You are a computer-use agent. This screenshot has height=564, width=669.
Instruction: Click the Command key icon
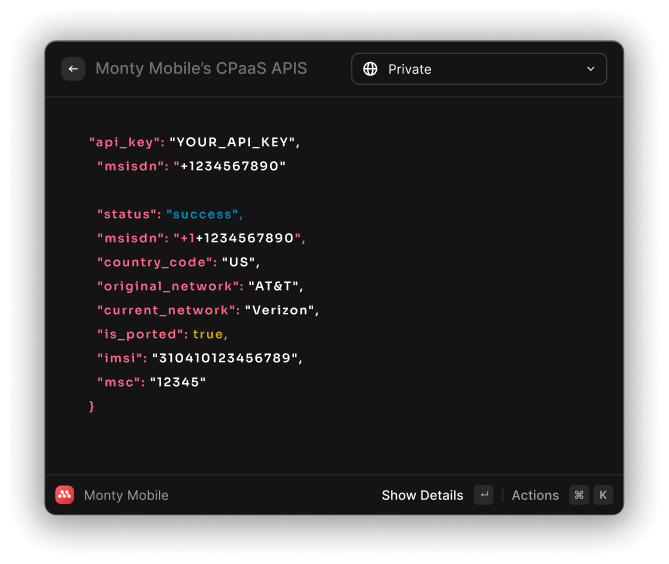(579, 495)
